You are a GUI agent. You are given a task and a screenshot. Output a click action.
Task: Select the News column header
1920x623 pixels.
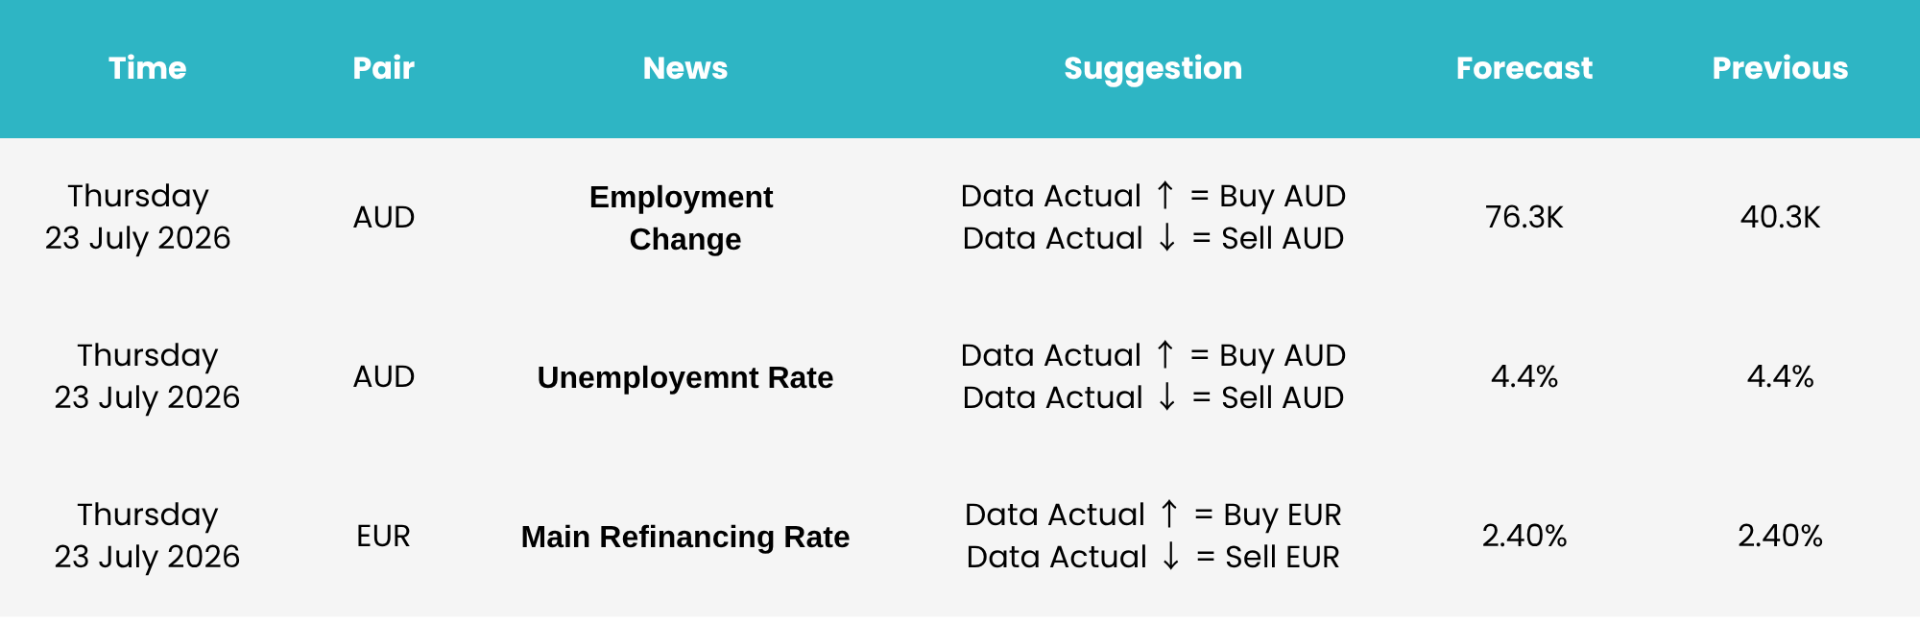[x=685, y=68]
